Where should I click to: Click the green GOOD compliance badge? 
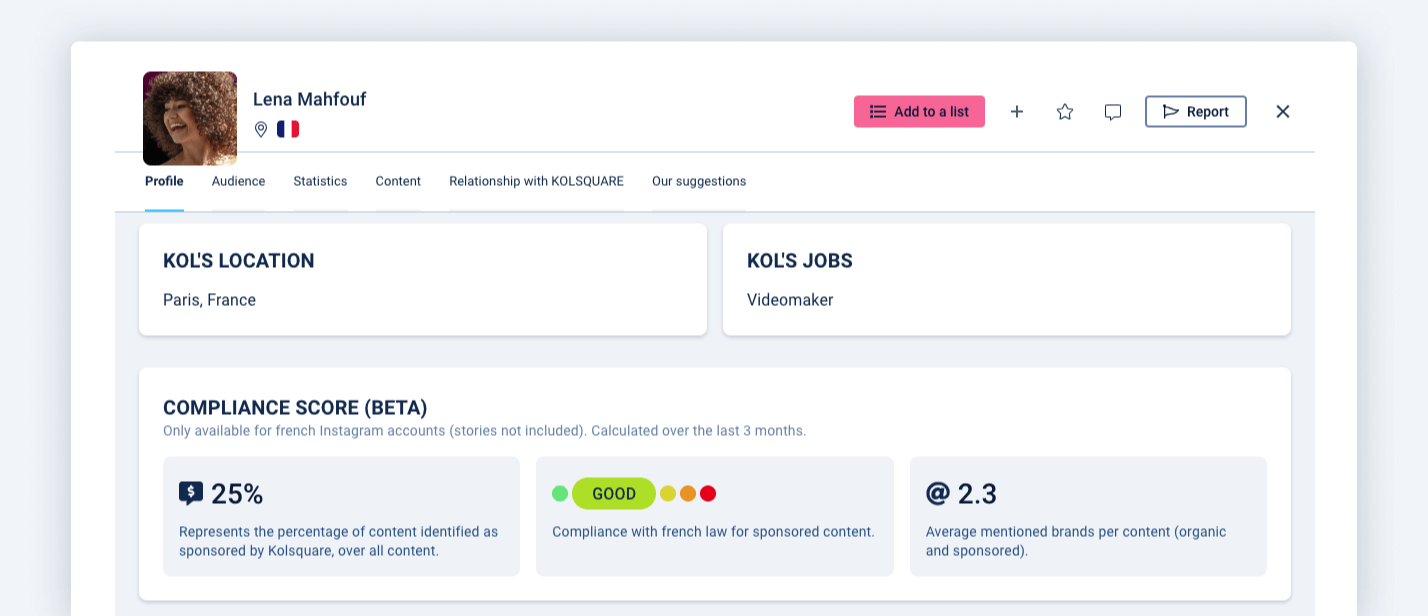[613, 493]
